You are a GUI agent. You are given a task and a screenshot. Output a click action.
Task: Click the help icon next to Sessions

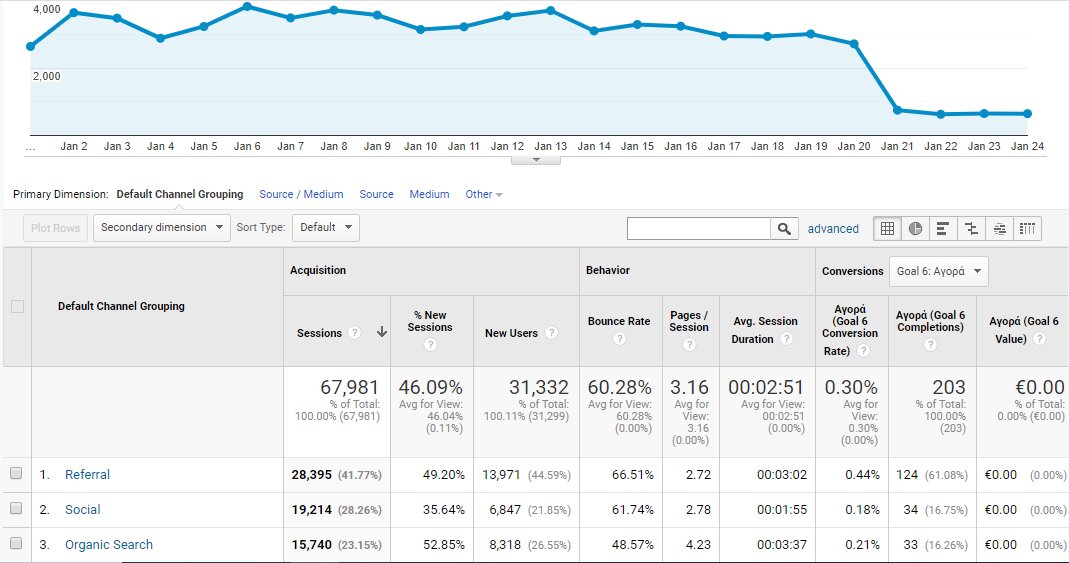coord(354,333)
